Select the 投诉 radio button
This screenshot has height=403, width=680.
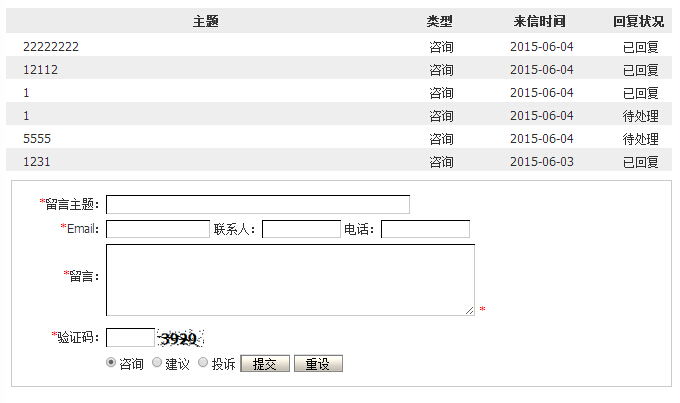click(x=203, y=364)
